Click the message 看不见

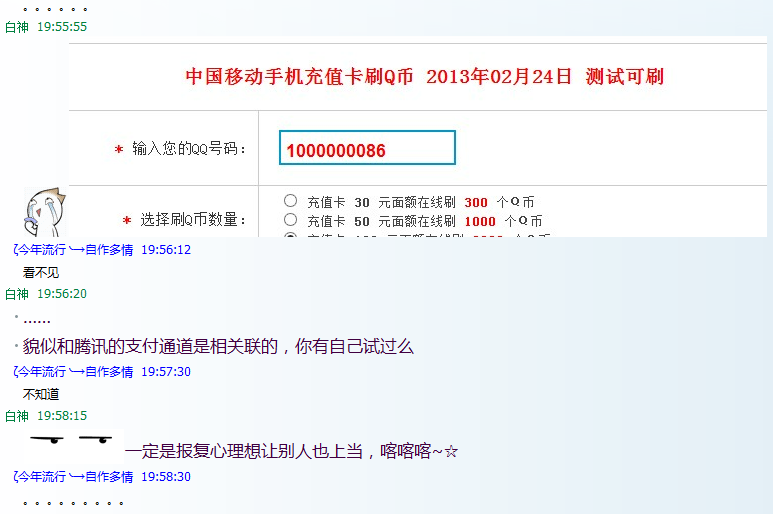pyautogui.click(x=41, y=273)
